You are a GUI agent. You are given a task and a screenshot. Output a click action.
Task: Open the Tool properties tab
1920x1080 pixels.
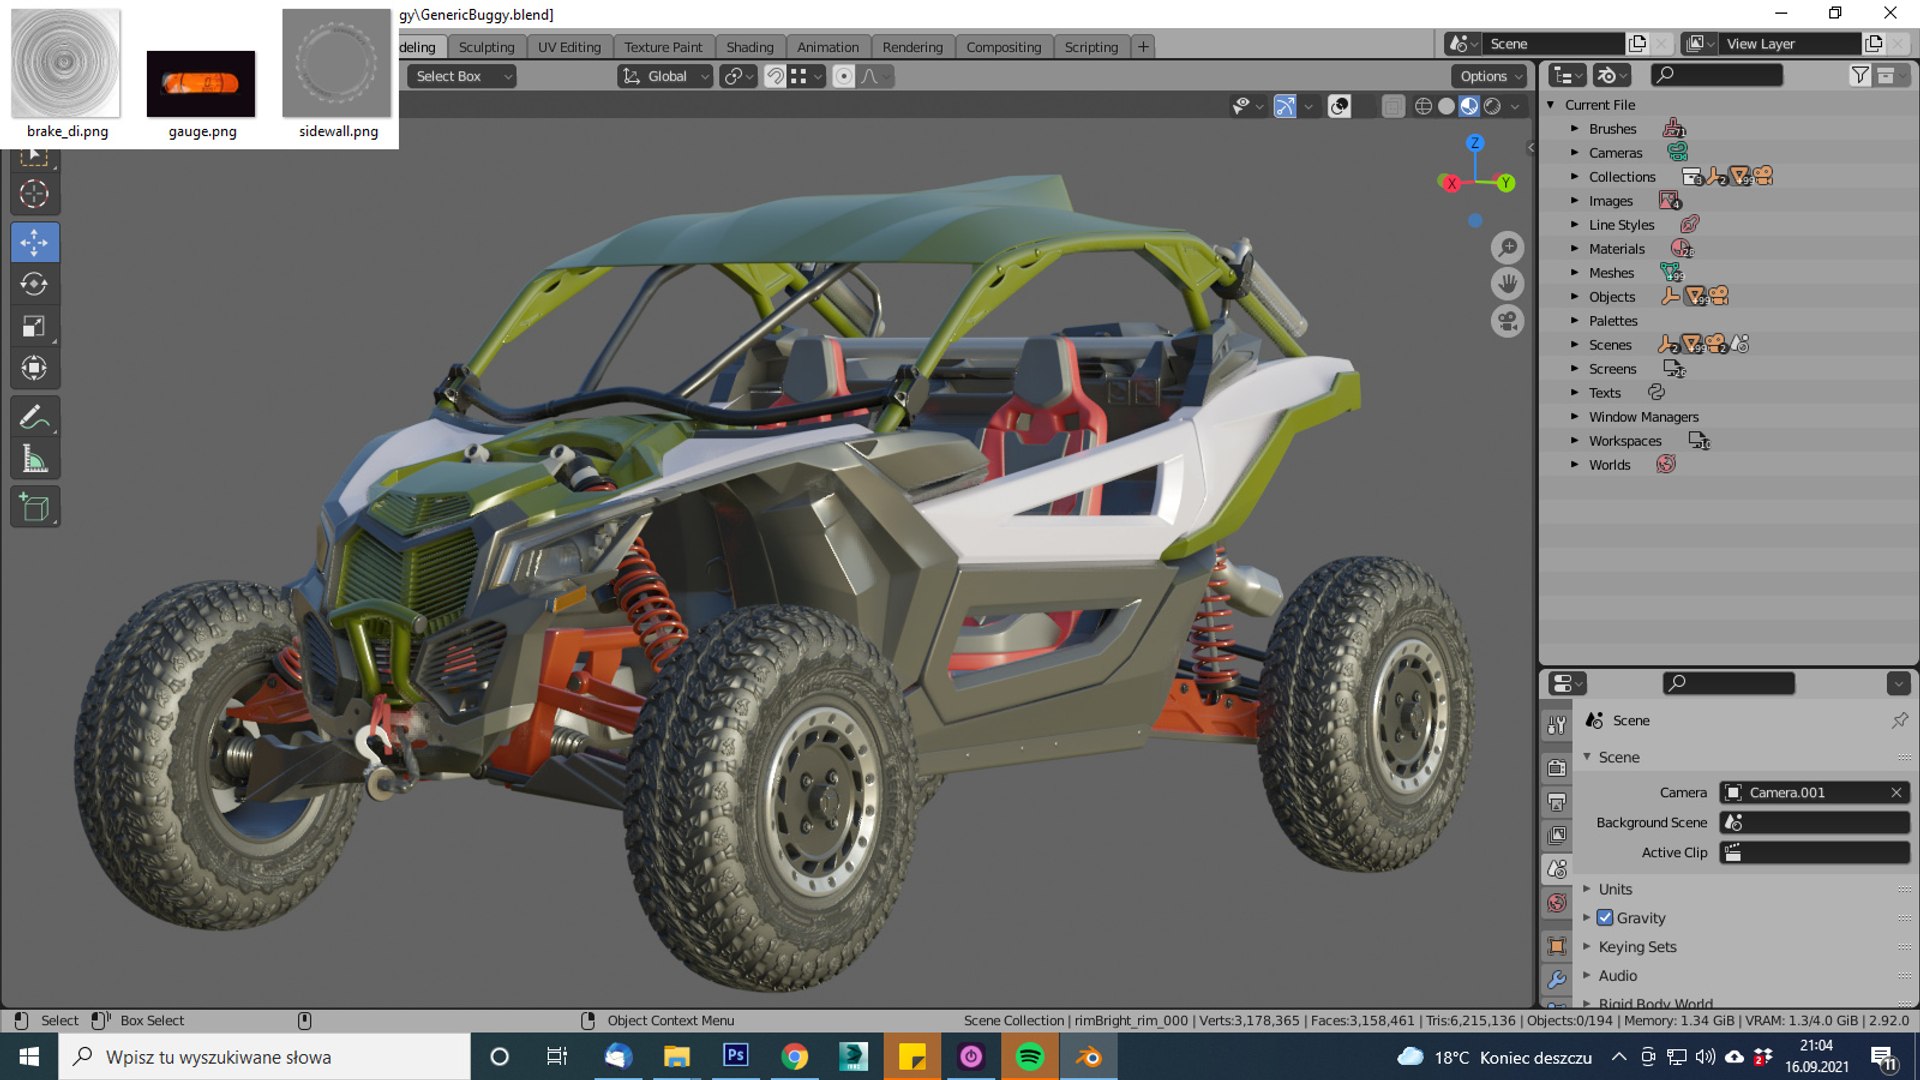[1557, 725]
